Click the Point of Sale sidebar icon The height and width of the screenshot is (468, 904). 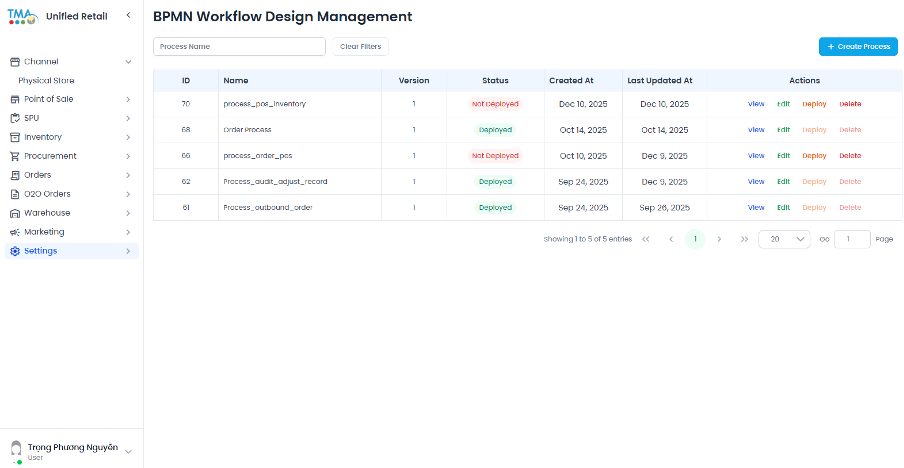tap(15, 99)
